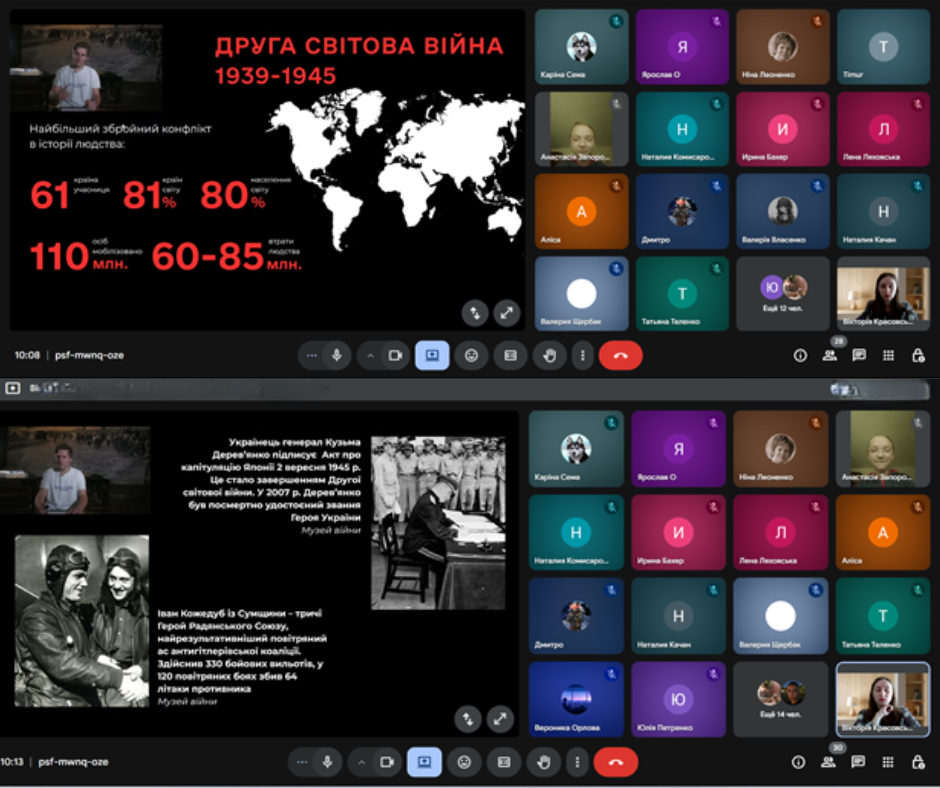
Task: Mute the microphone in the 10:08 meeting
Action: [336, 355]
